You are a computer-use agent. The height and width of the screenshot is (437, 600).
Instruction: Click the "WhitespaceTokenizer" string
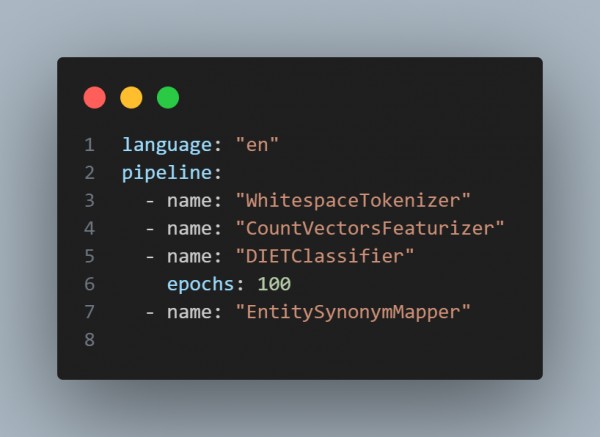(x=353, y=201)
